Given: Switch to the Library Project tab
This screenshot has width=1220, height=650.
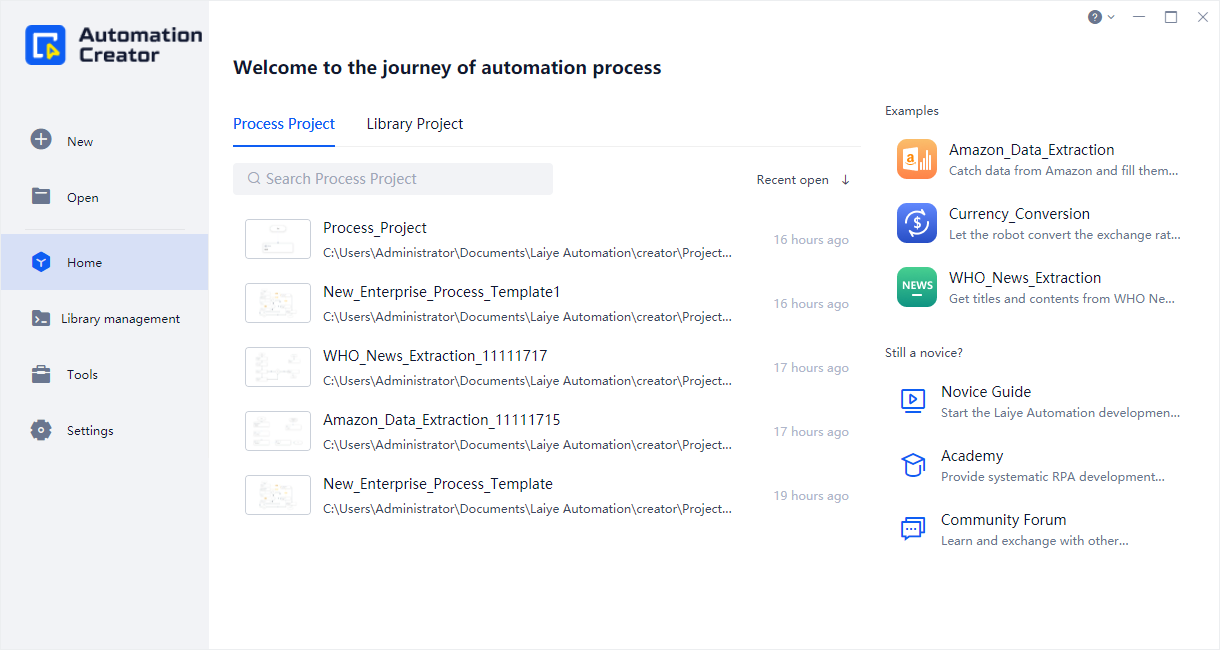Looking at the screenshot, I should 414,124.
